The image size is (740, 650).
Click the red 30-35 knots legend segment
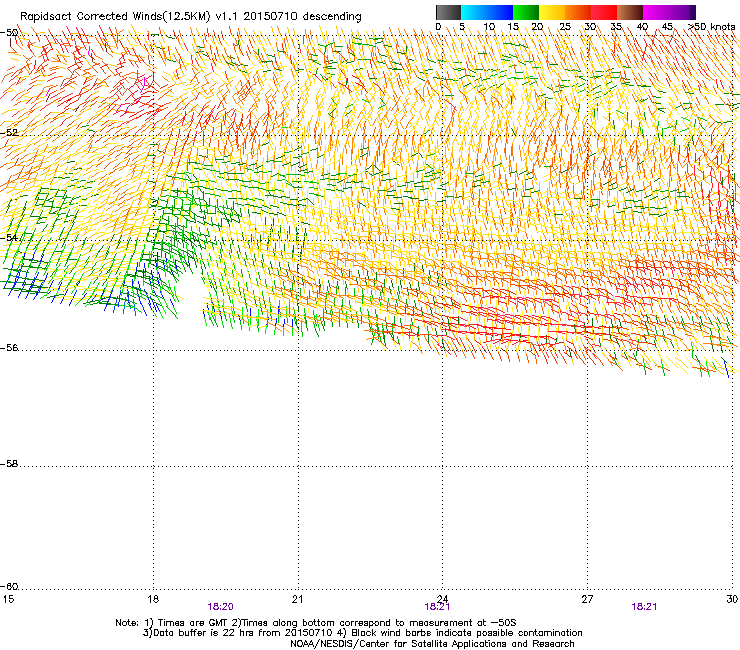pos(604,12)
